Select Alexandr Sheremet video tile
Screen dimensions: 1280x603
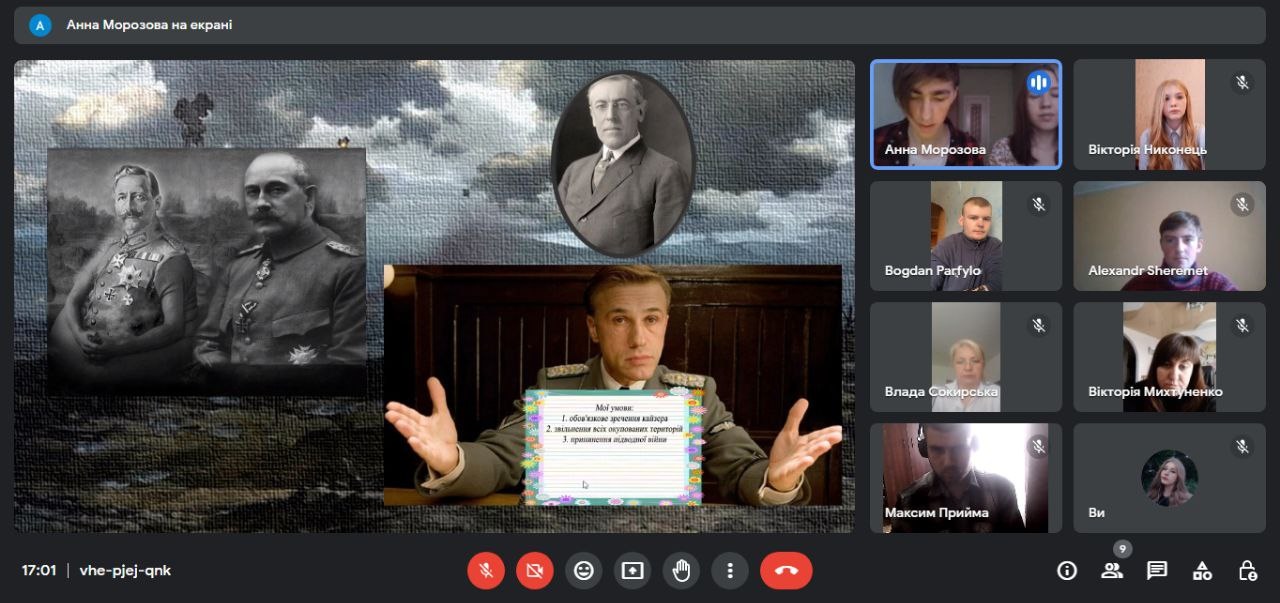(1170, 236)
